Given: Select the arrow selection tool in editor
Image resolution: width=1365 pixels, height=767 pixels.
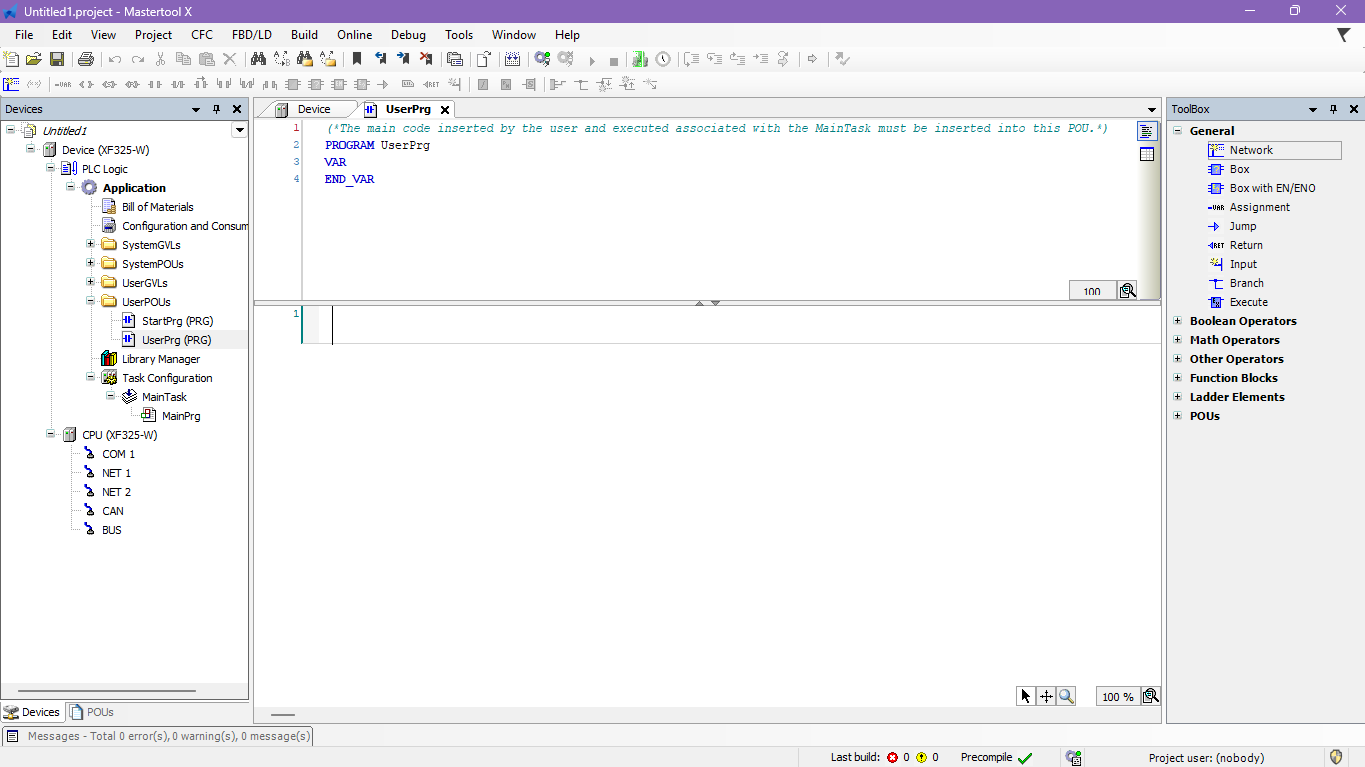Looking at the screenshot, I should coord(1025,697).
